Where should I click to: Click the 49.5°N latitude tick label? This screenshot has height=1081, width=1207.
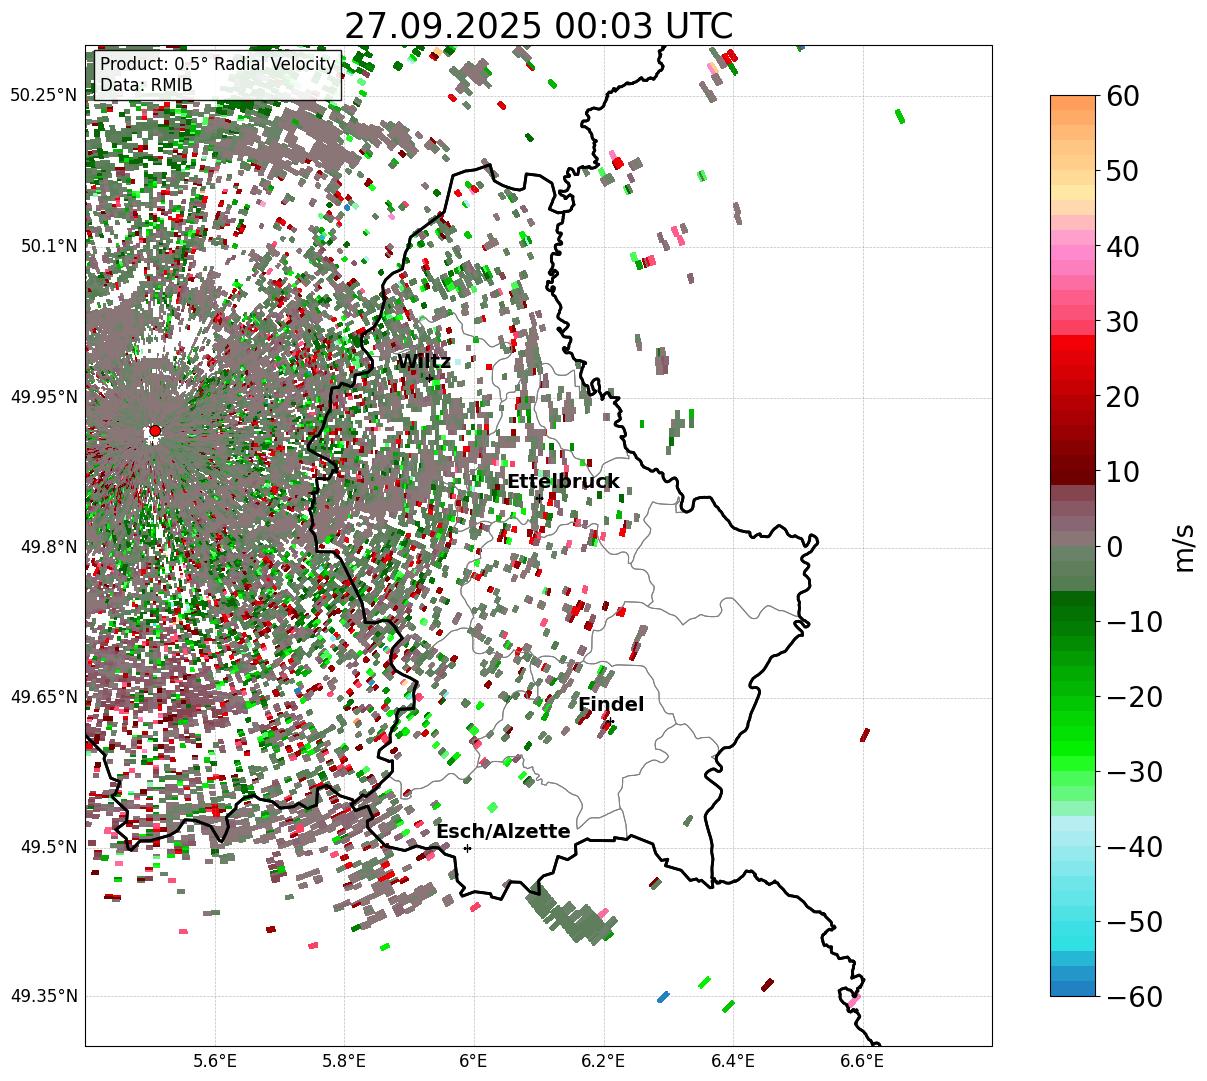(x=48, y=847)
